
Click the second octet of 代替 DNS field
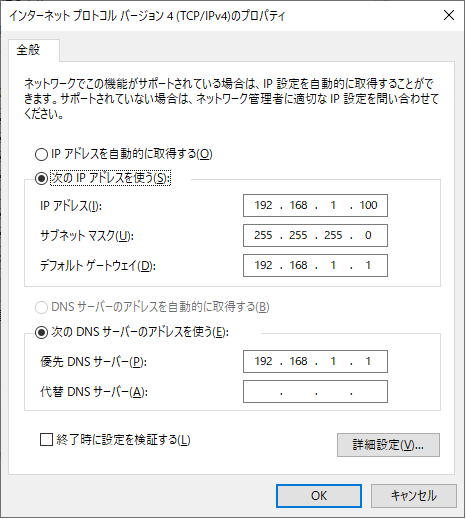[298, 391]
